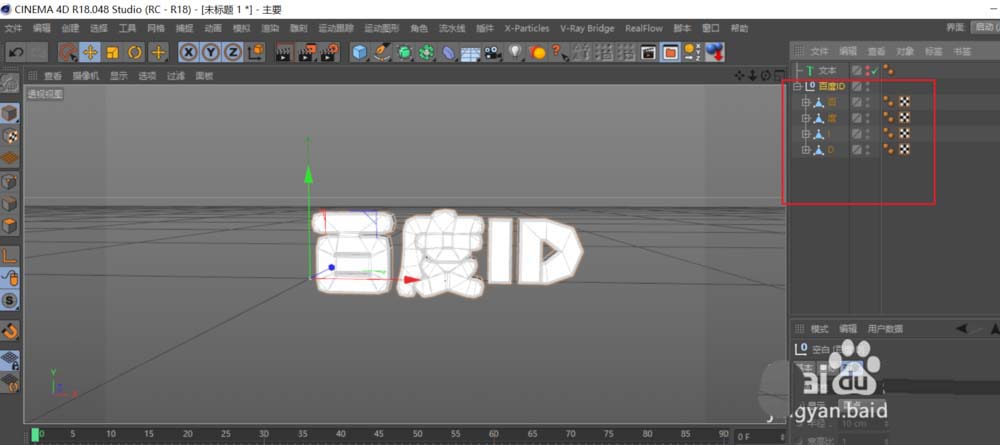
Task: Add a Cube primitive object
Action: [x=360, y=52]
